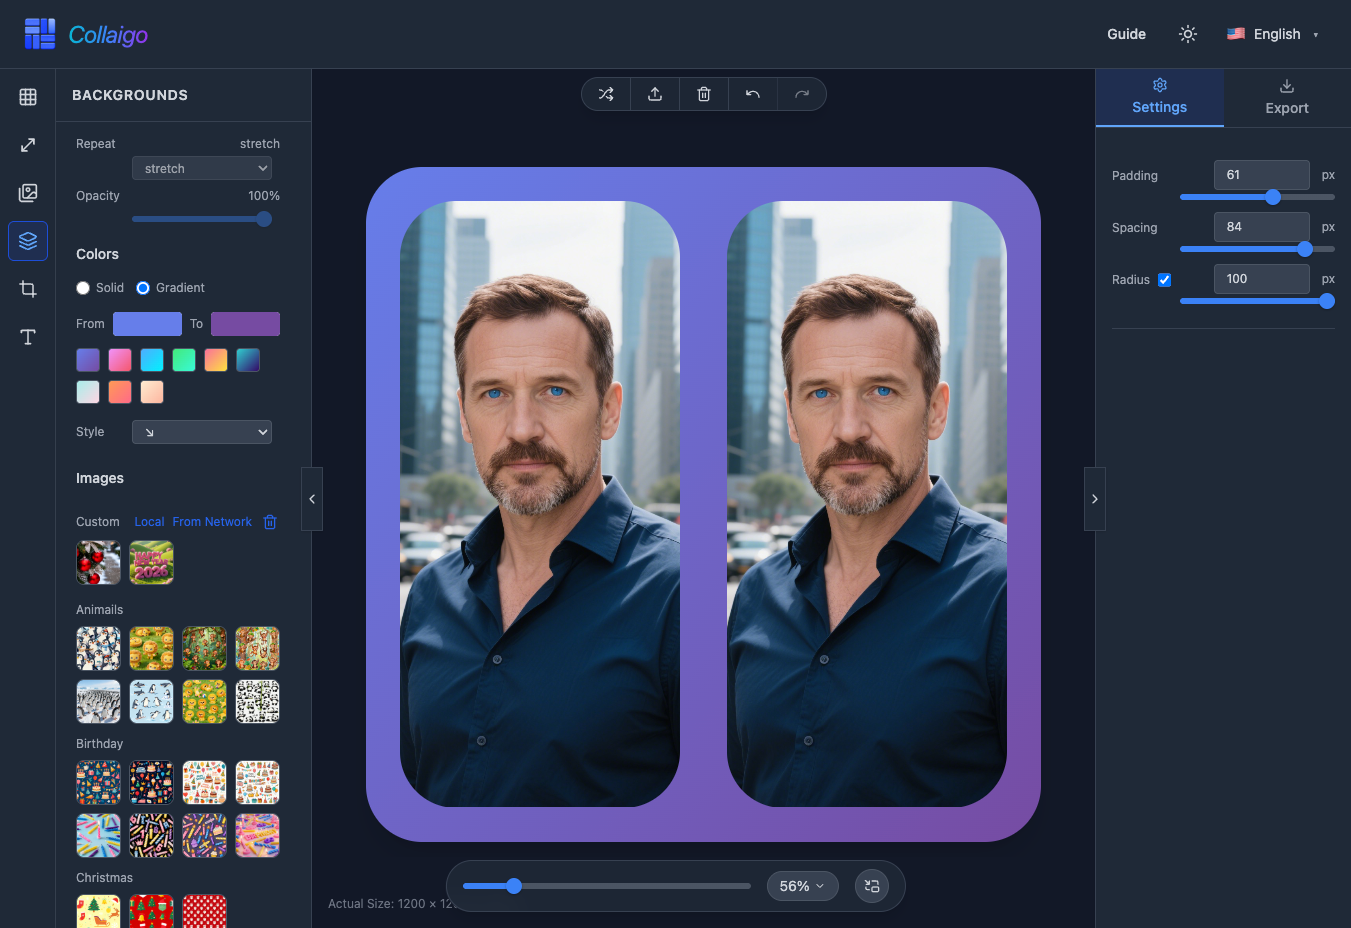Pick the purple-blue gradient preset
The width and height of the screenshot is (1351, 928).
pyautogui.click(x=88, y=360)
